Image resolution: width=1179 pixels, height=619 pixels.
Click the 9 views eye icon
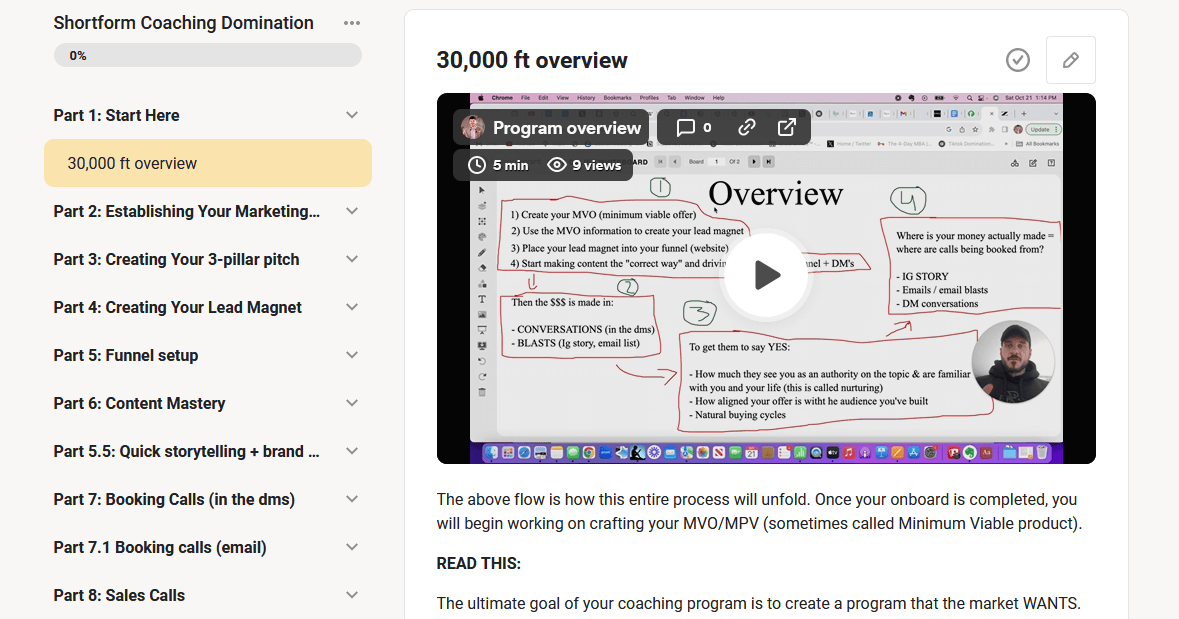[x=557, y=165]
